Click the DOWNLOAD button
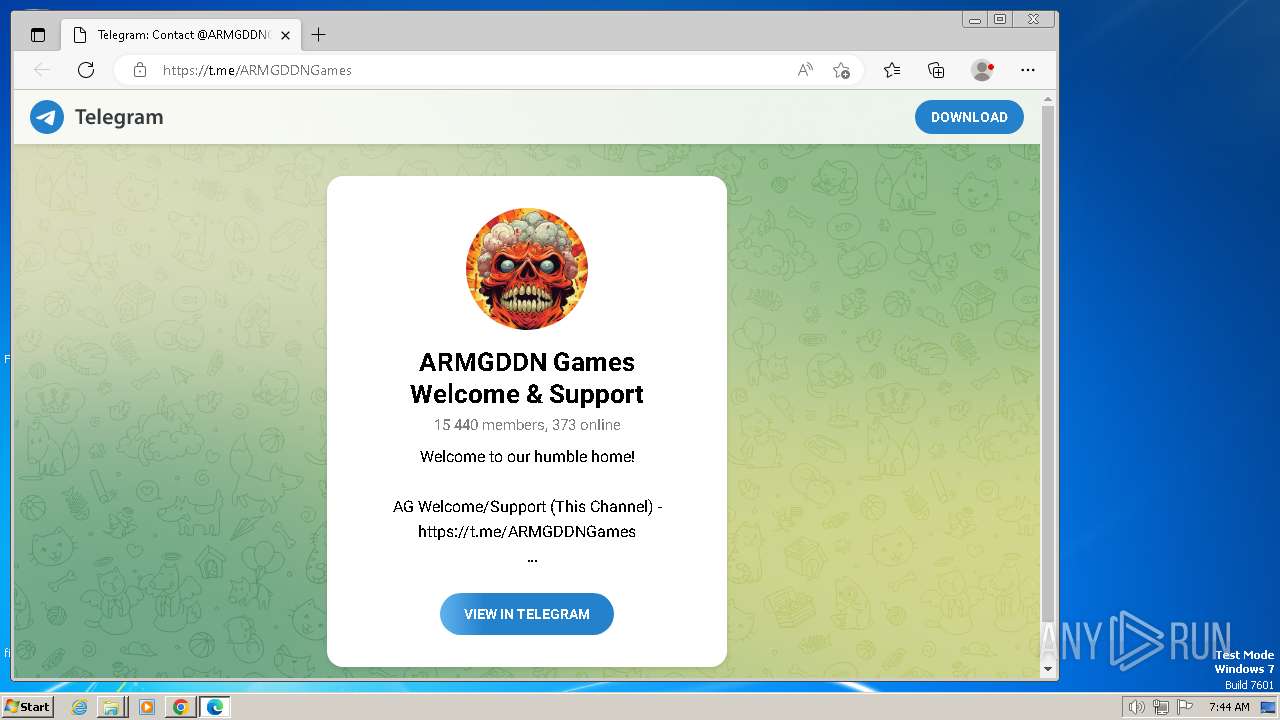Screen dimensions: 1280x720 (969, 117)
